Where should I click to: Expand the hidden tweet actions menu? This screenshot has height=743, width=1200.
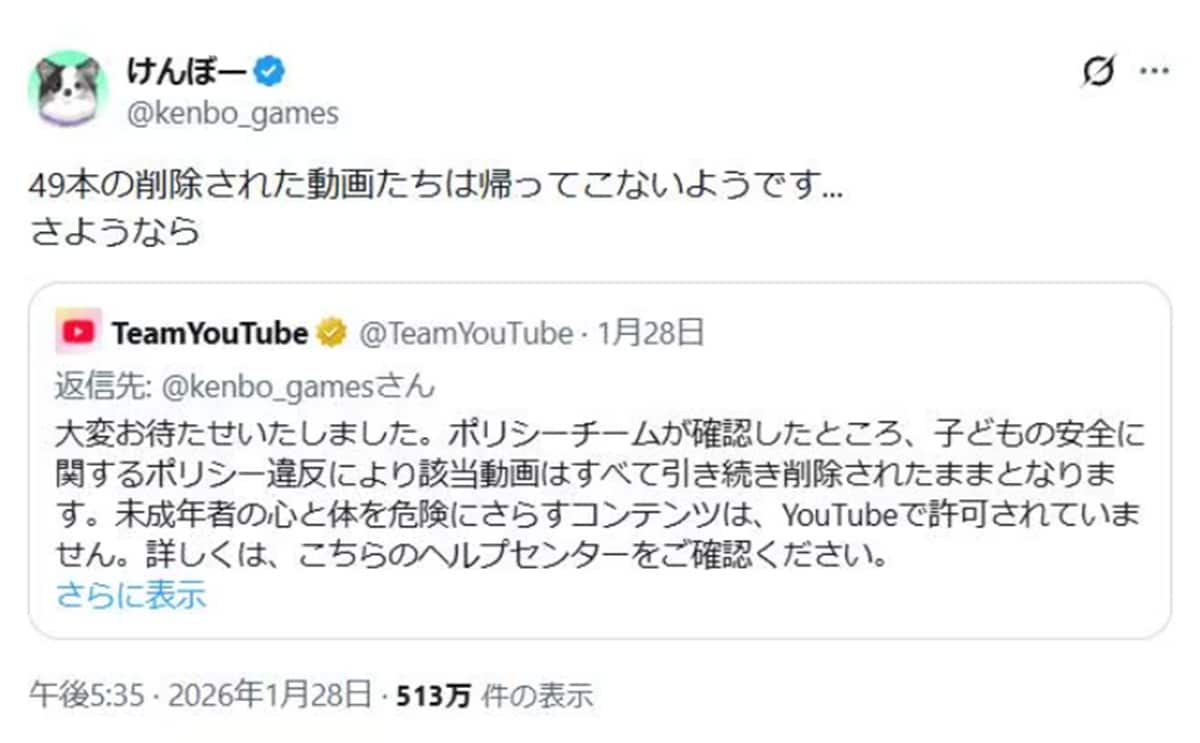pos(1156,69)
